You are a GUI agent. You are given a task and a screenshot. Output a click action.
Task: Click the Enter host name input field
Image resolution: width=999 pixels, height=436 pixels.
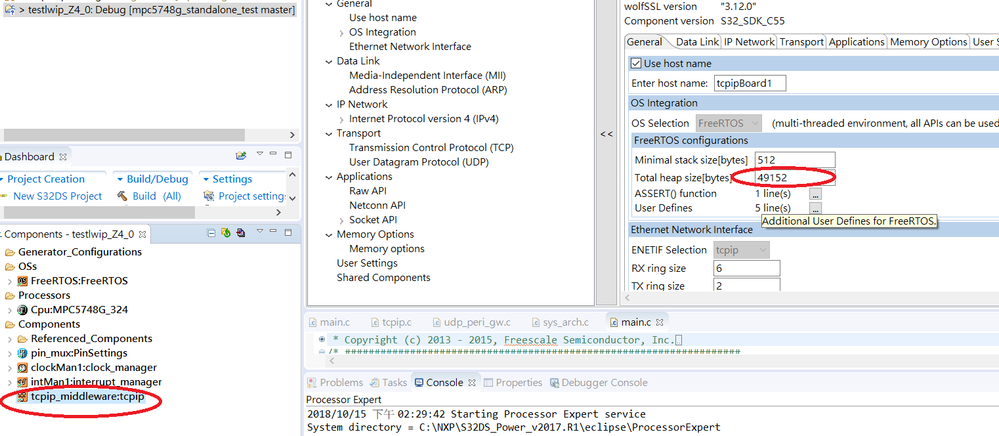[x=749, y=83]
